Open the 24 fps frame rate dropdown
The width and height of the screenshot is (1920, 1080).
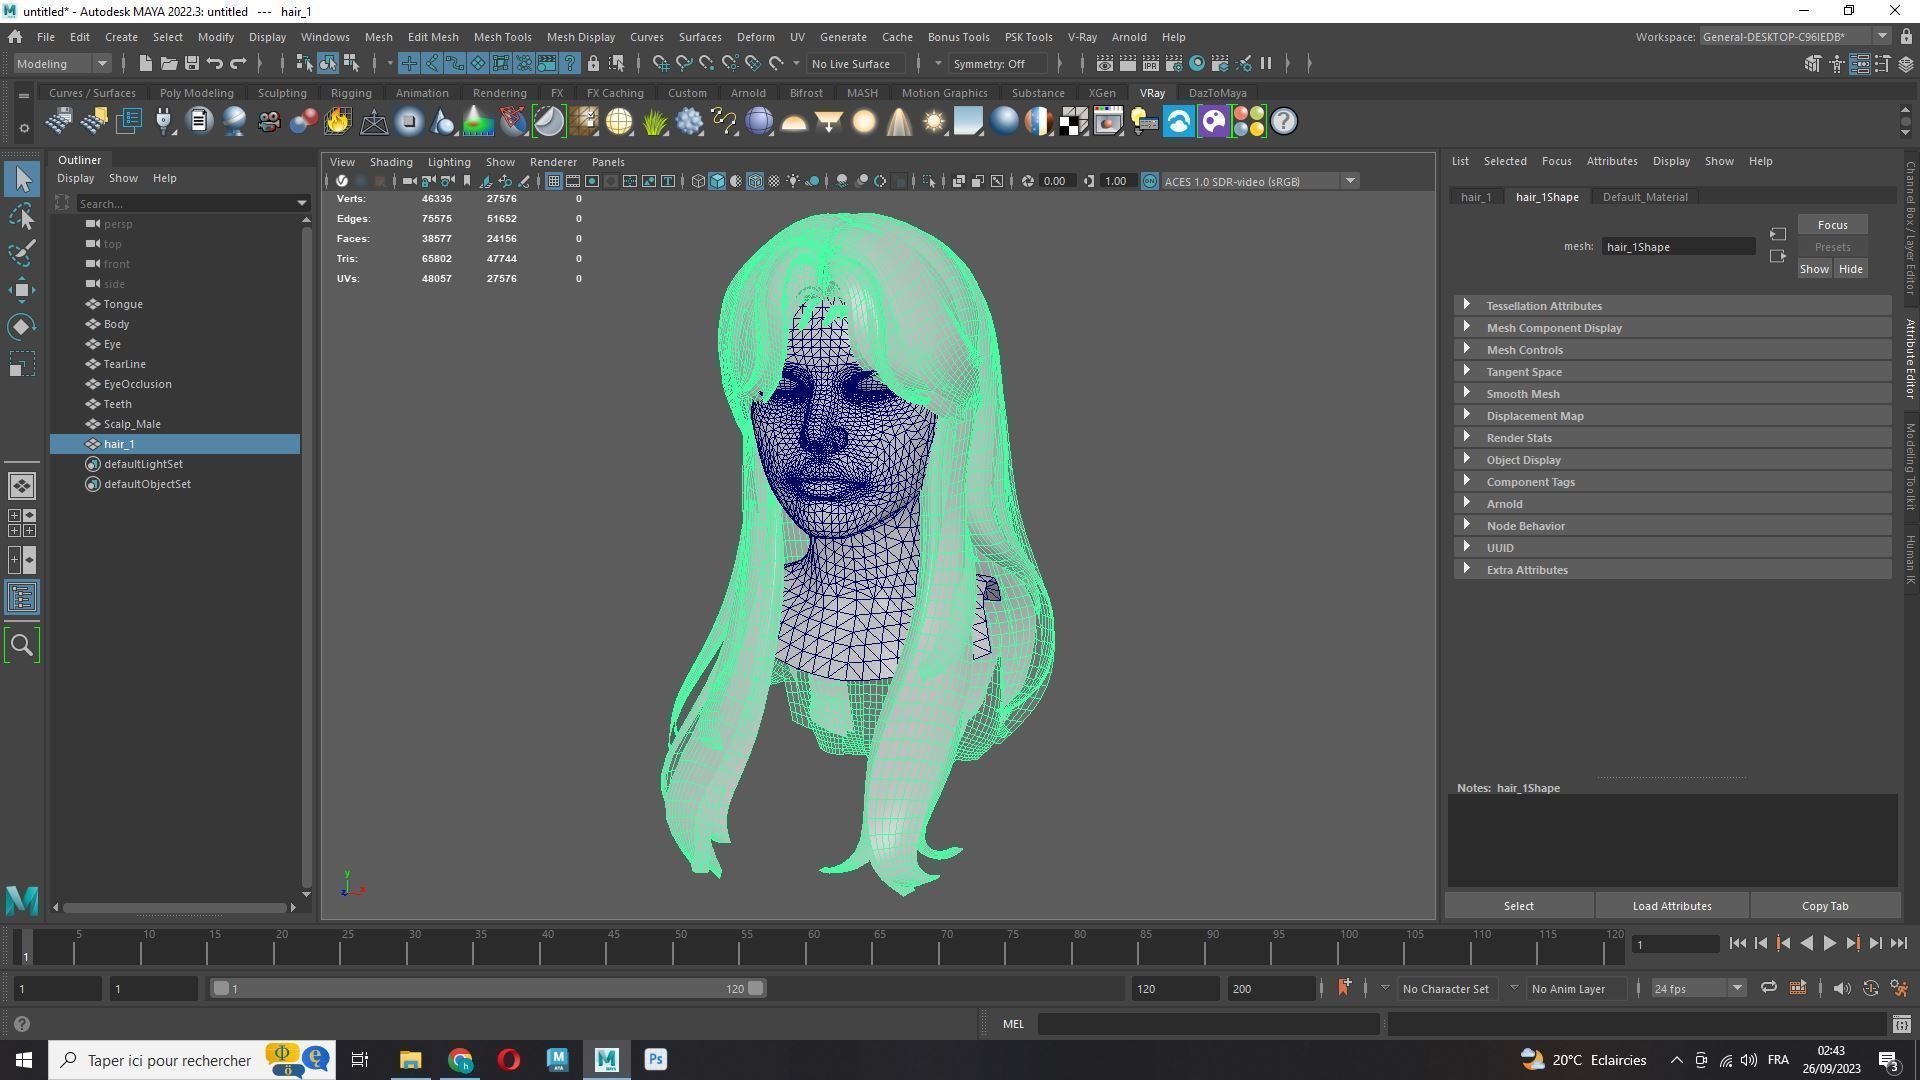tap(1697, 989)
